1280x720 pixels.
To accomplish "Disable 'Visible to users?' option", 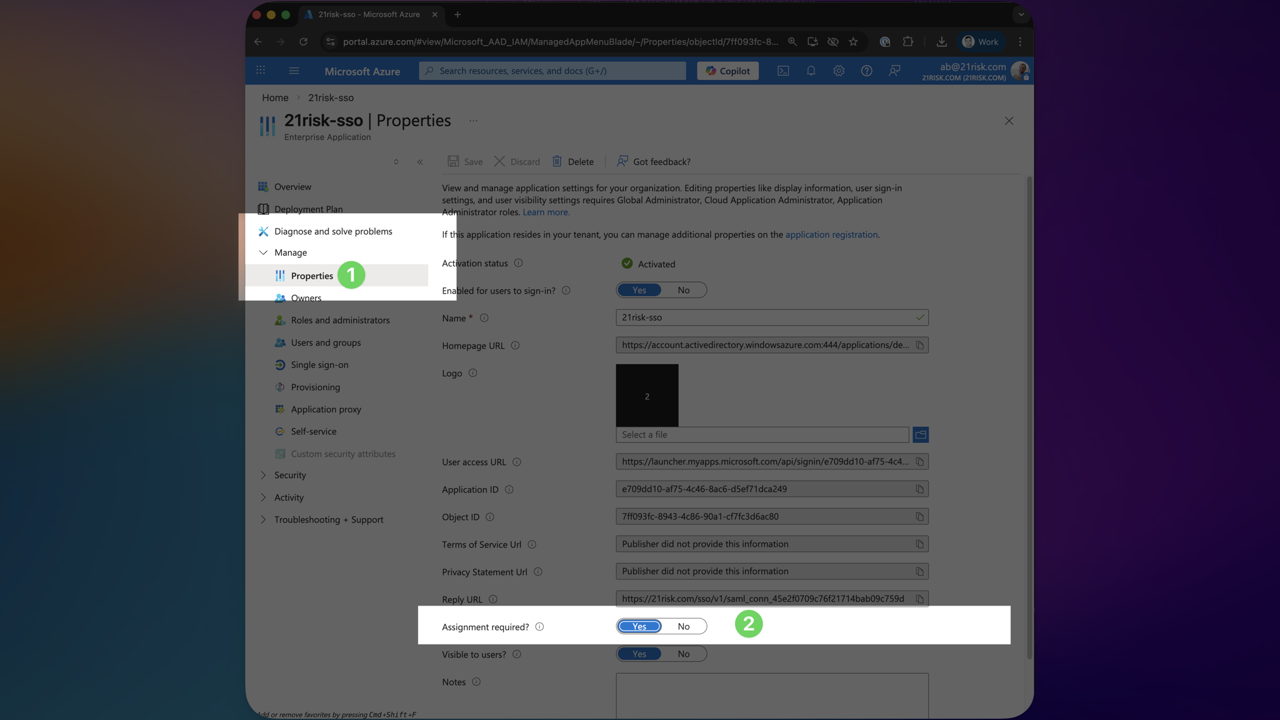I will coord(684,653).
